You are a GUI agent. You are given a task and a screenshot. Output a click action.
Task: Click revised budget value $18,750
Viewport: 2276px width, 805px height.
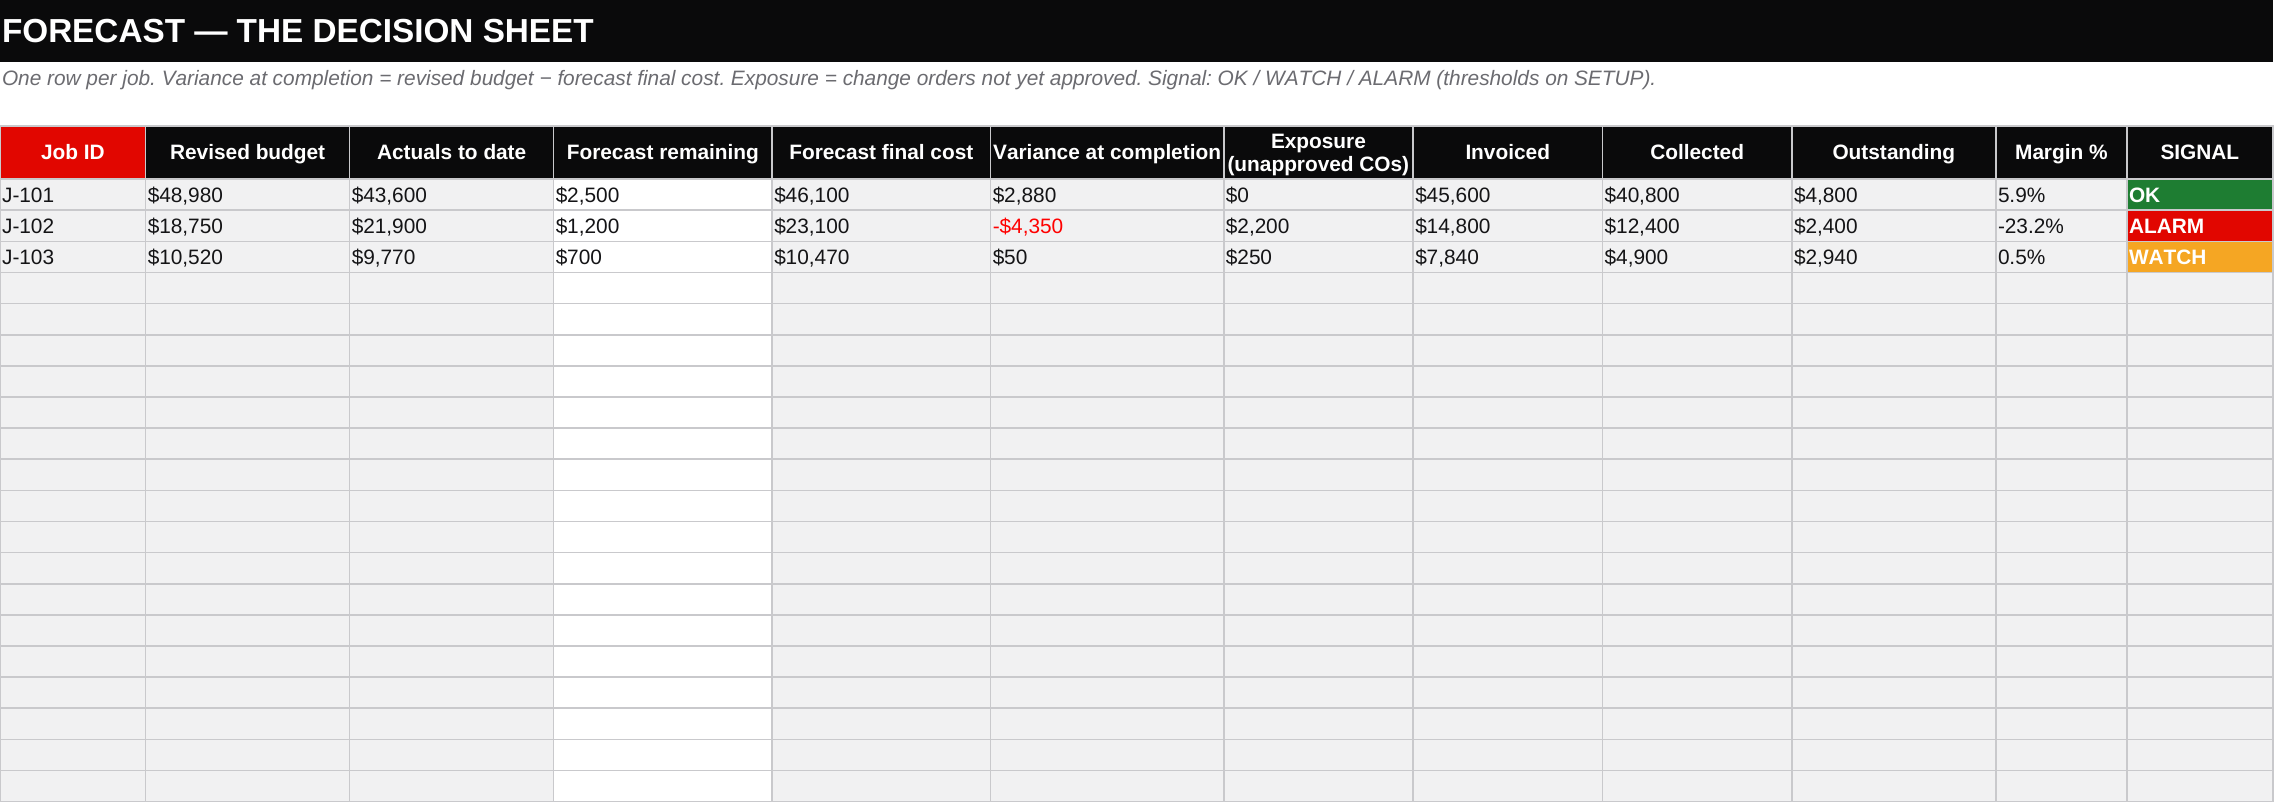[x=247, y=226]
